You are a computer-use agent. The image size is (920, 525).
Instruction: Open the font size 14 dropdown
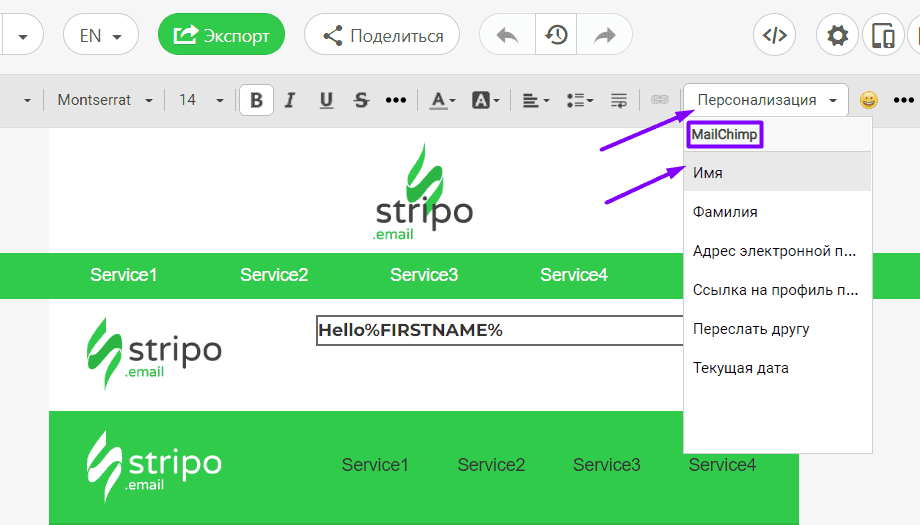(x=201, y=100)
